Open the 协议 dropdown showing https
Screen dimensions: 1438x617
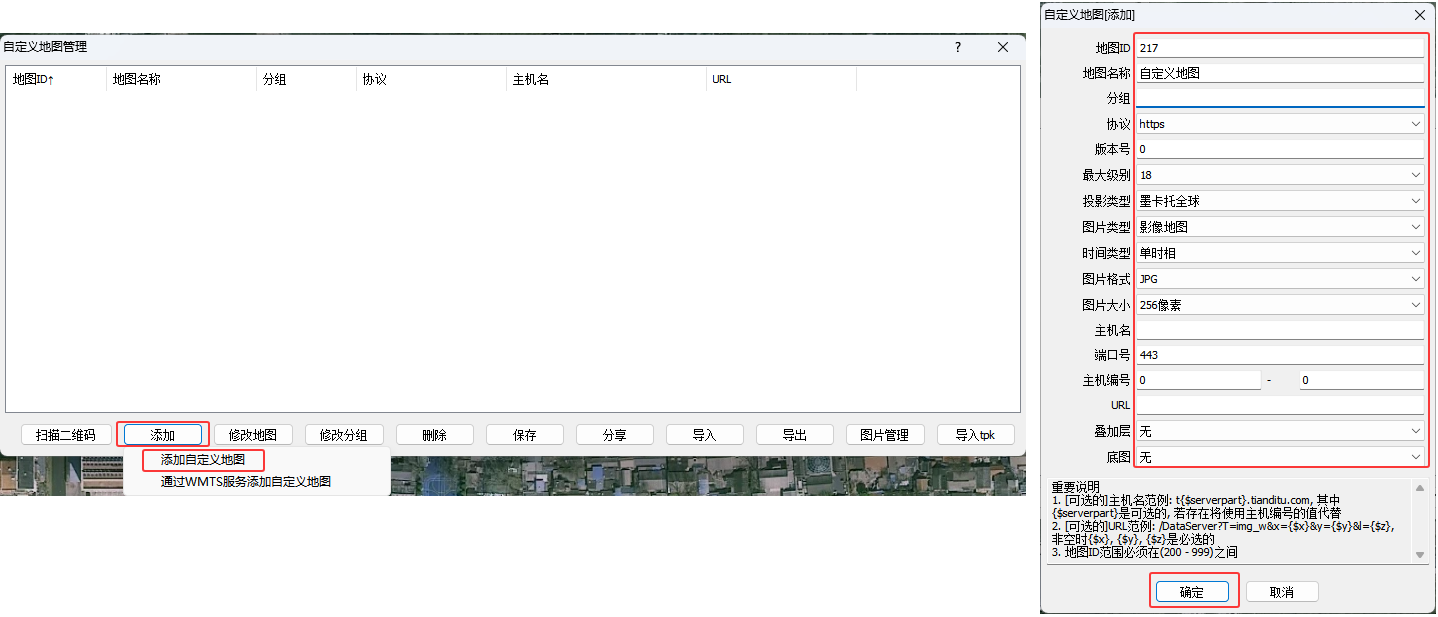(x=1279, y=124)
